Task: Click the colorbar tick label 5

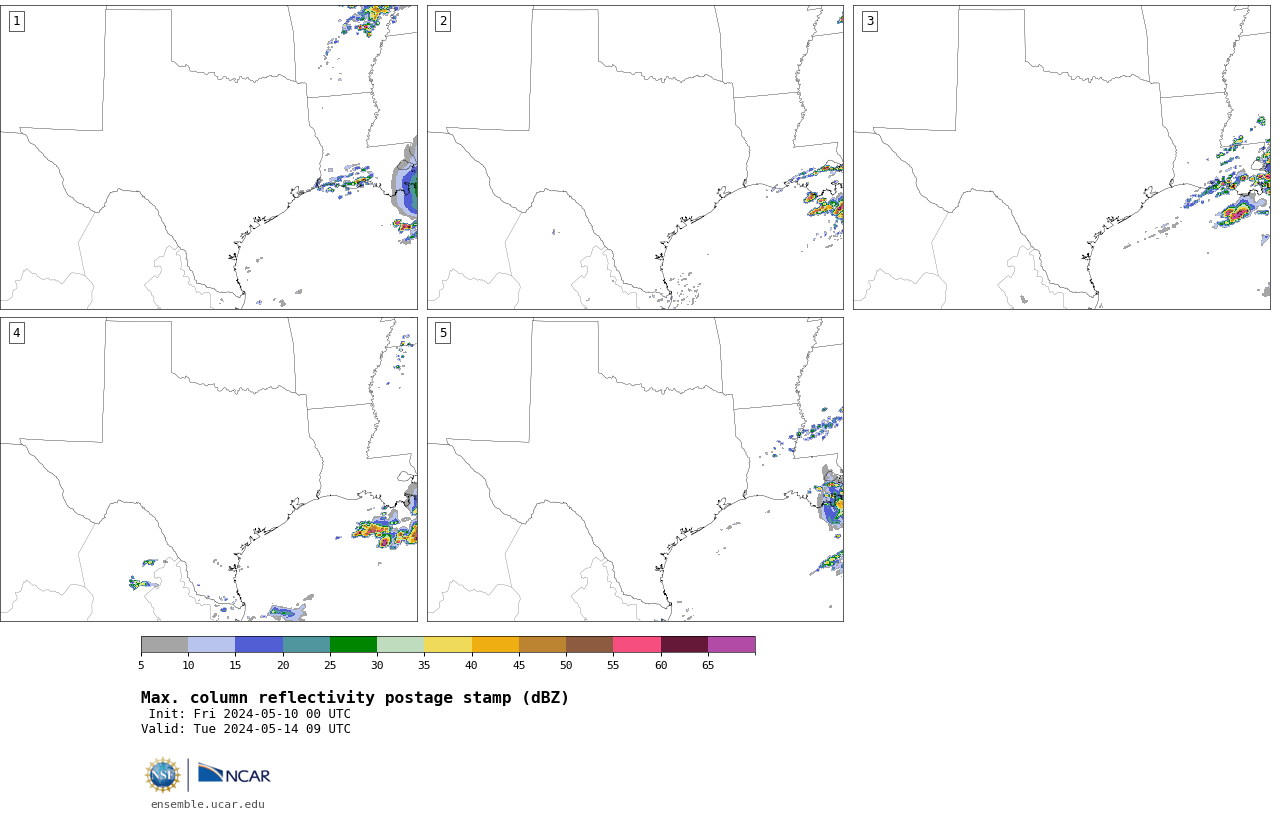Action: tap(141, 665)
